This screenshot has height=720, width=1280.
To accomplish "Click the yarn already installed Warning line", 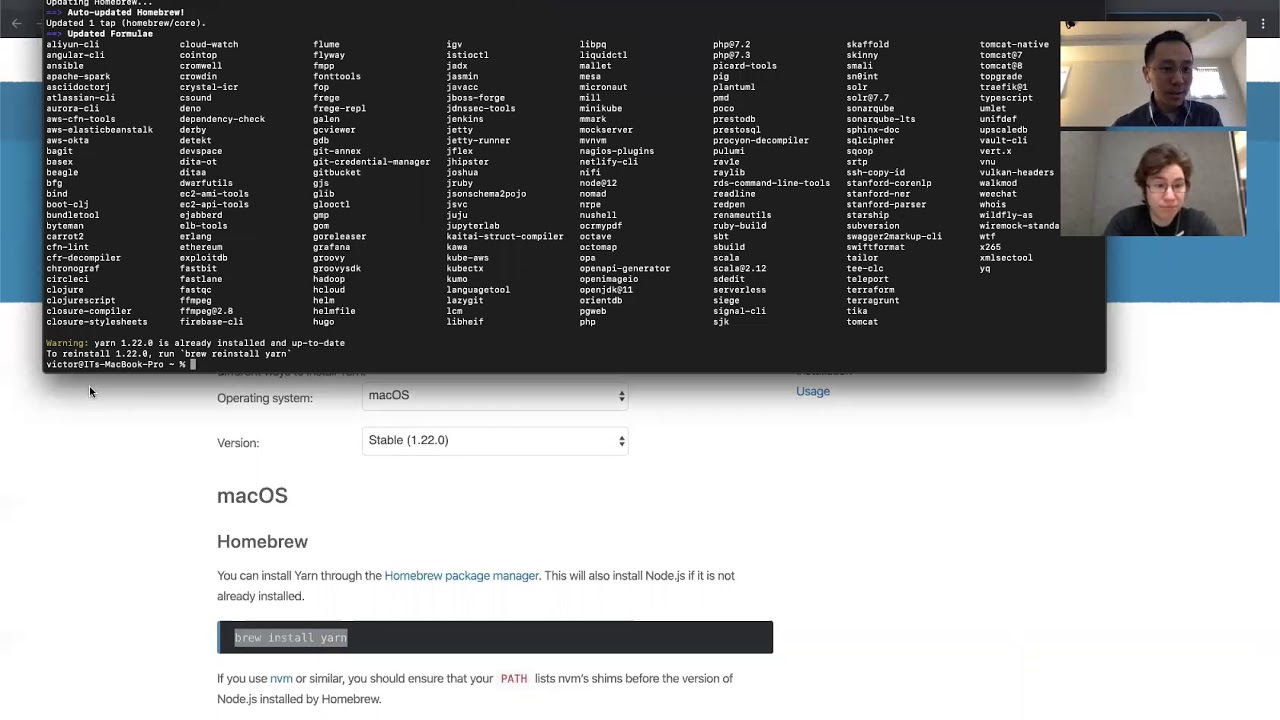I will 195,343.
